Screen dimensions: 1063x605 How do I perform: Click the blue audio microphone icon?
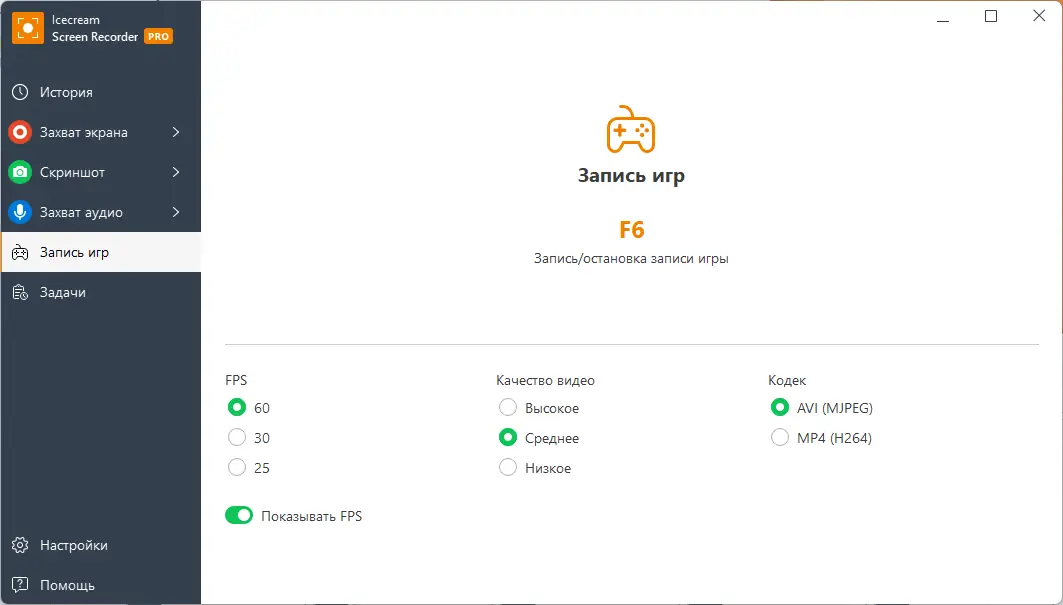coord(19,212)
